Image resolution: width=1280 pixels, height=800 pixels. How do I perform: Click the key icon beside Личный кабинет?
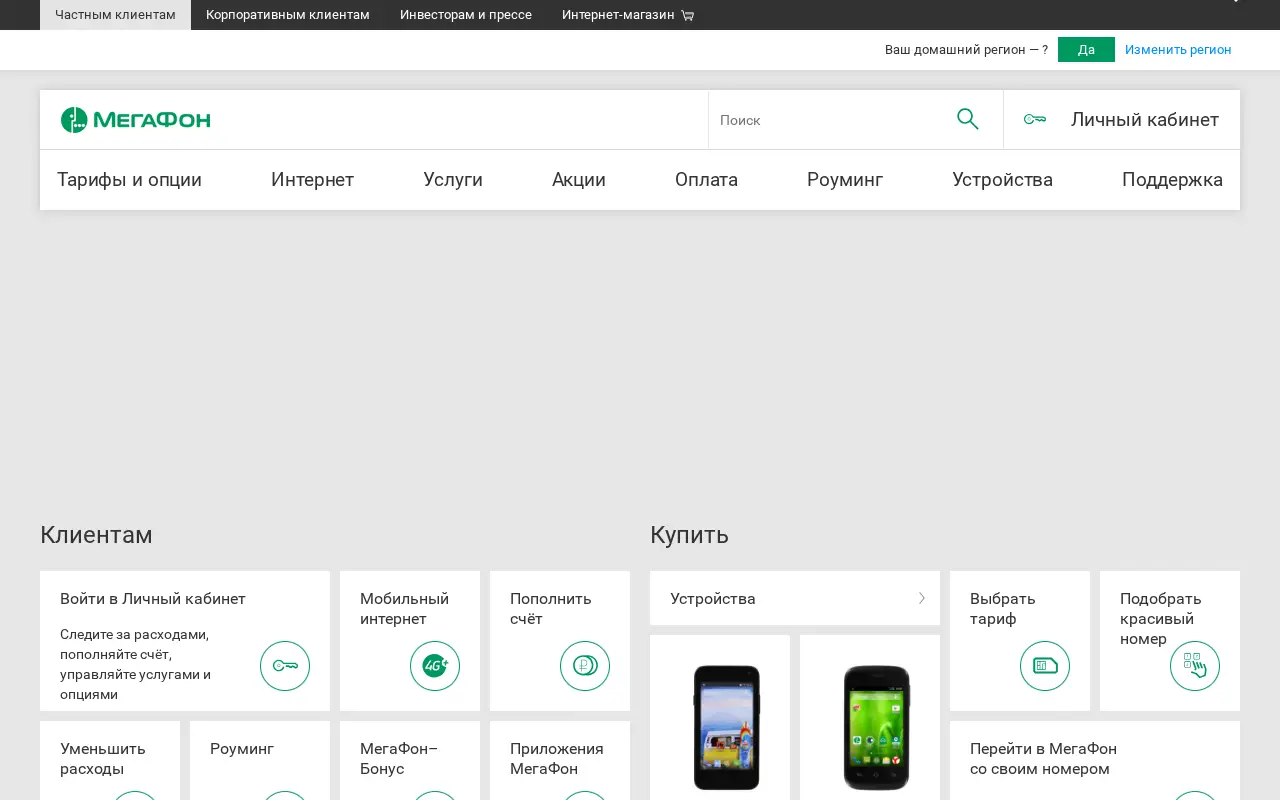point(1035,120)
